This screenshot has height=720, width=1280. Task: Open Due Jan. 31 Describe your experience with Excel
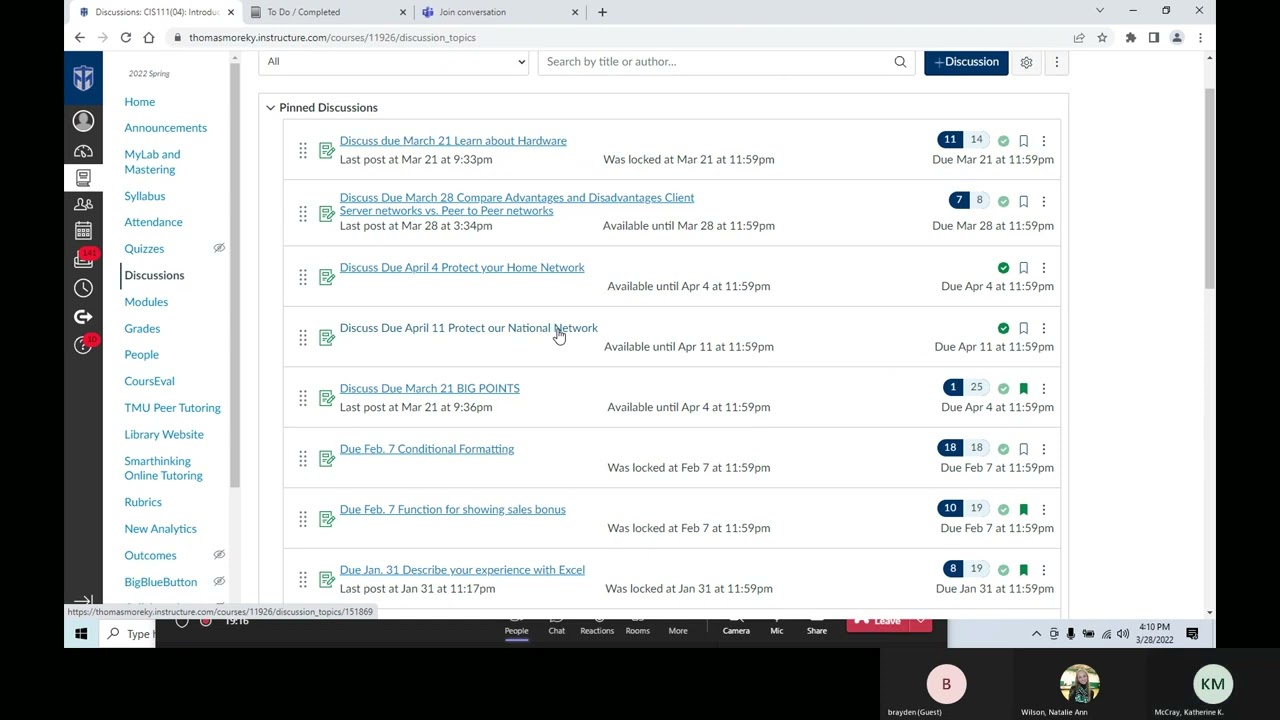point(462,570)
